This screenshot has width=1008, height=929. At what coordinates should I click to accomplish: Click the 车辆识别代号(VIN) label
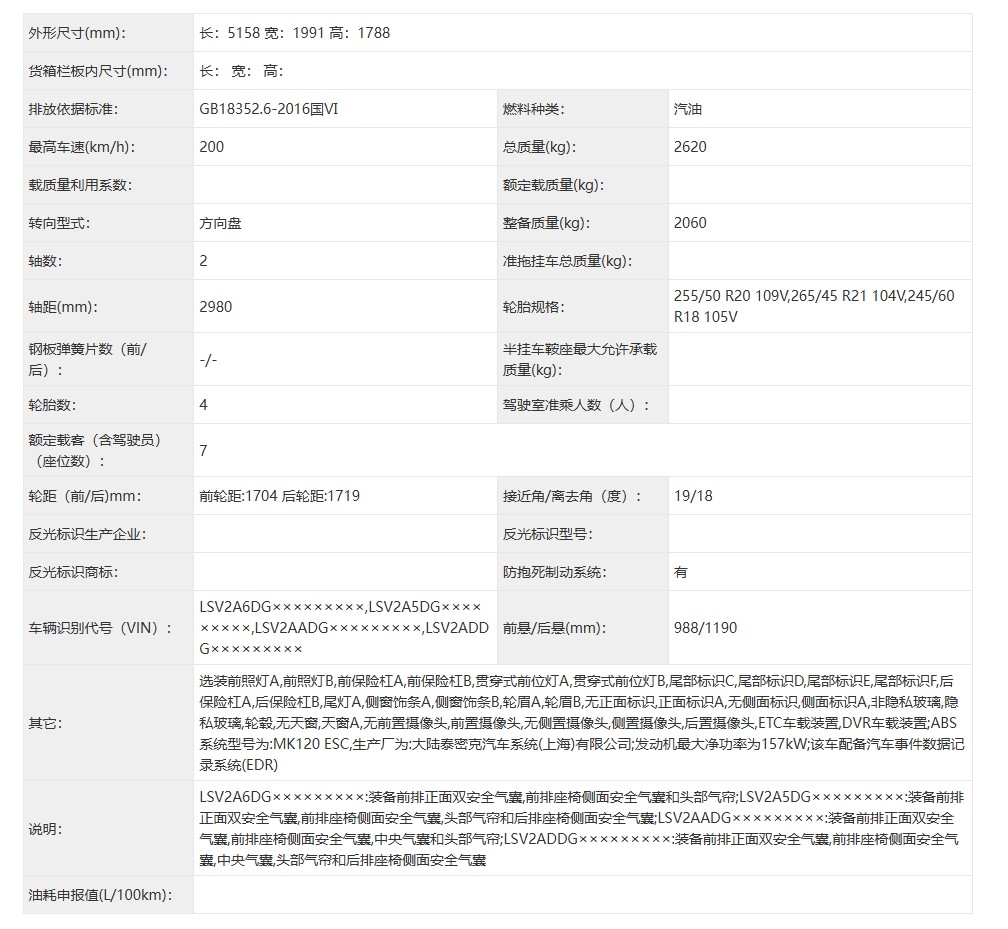(100, 628)
